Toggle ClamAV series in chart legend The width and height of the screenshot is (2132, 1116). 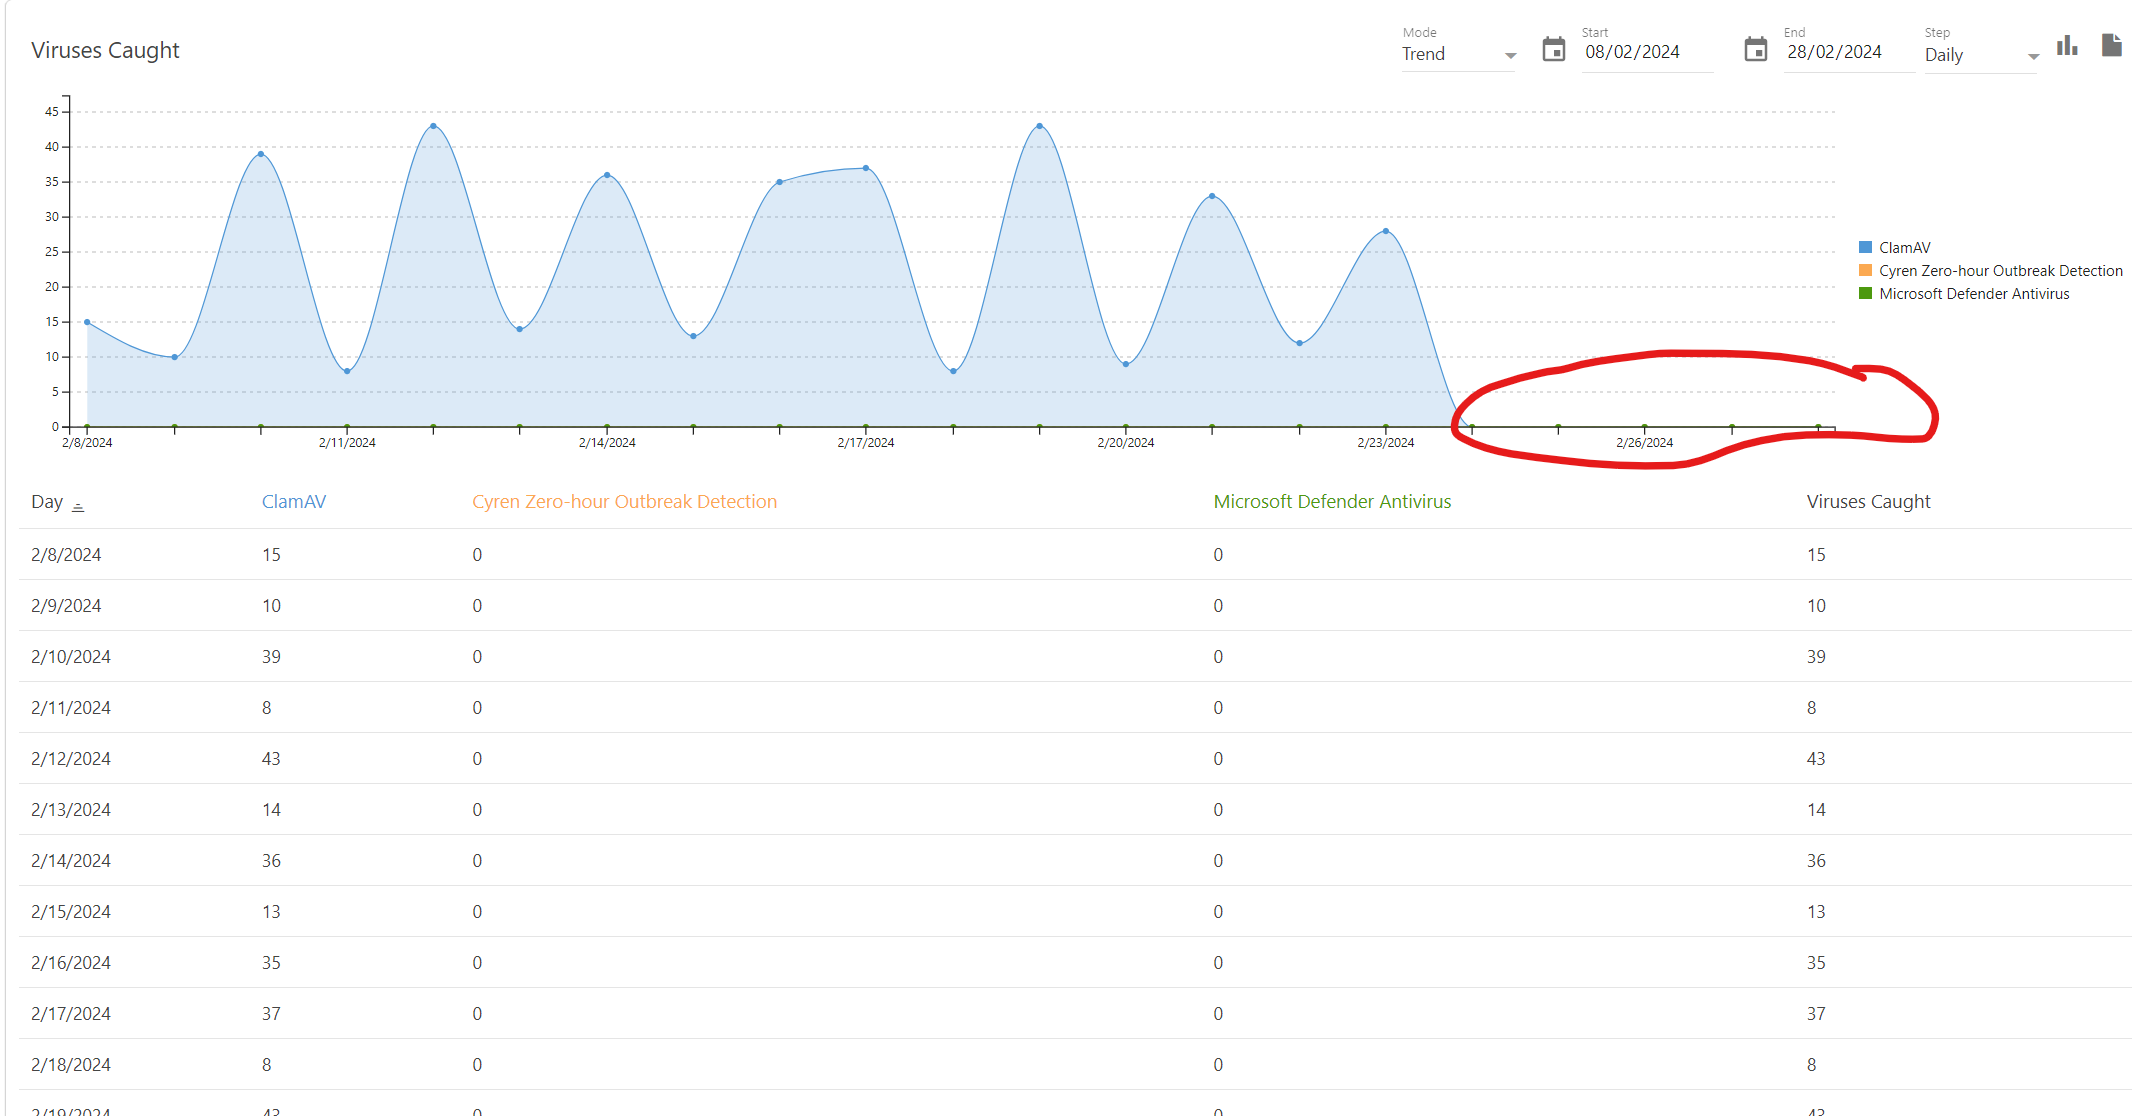(1904, 248)
